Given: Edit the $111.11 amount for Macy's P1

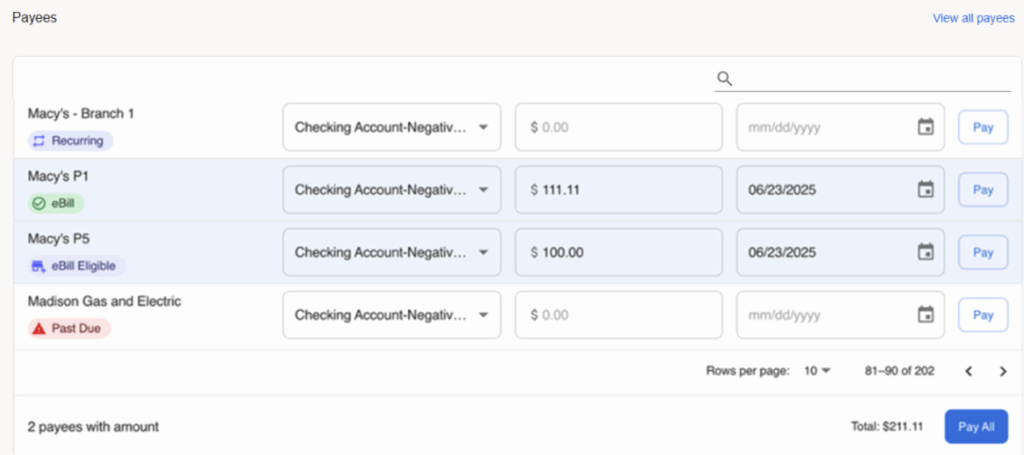Looking at the screenshot, I should pos(619,190).
